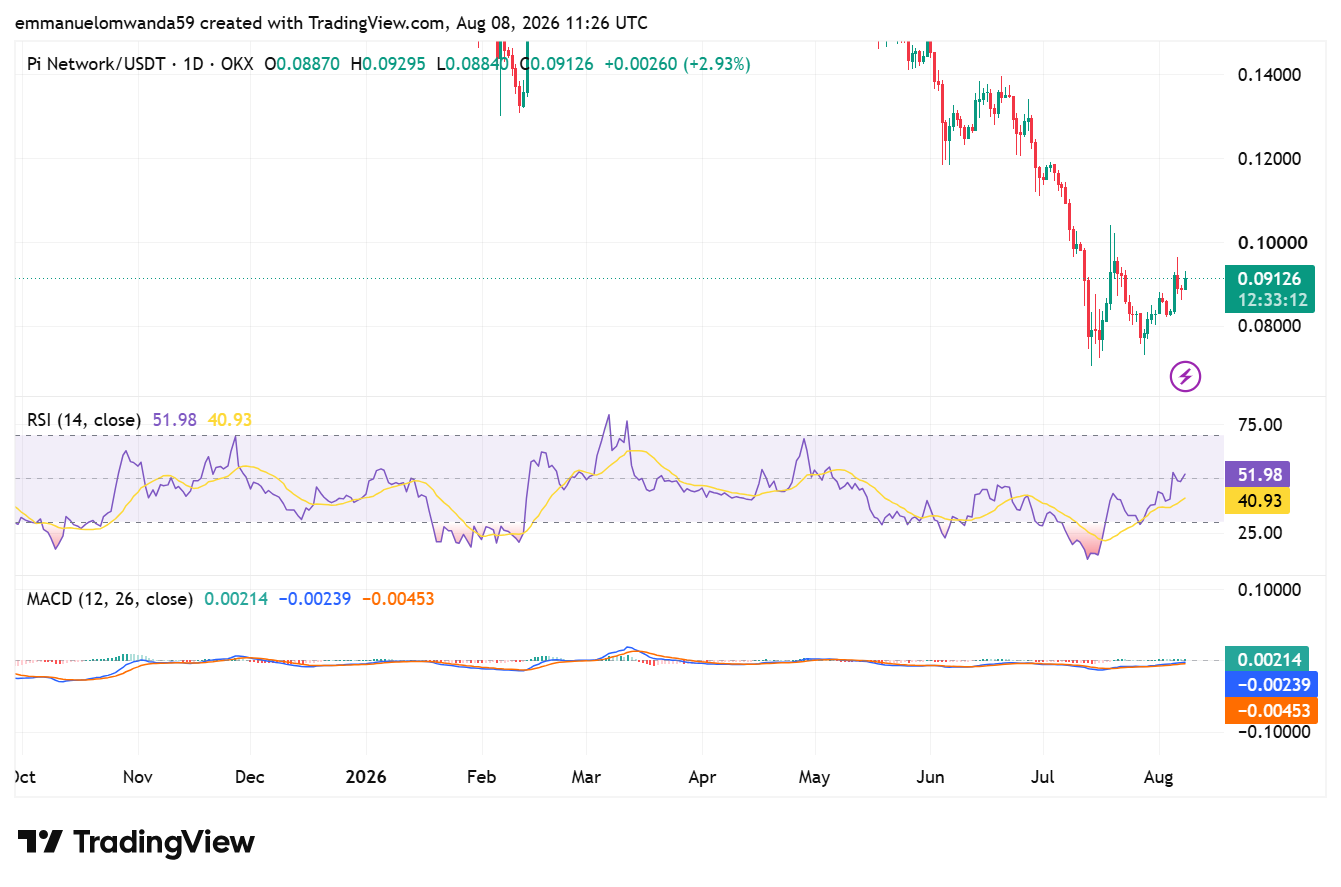
Task: Click the Nov label on time axis
Action: pos(137,776)
